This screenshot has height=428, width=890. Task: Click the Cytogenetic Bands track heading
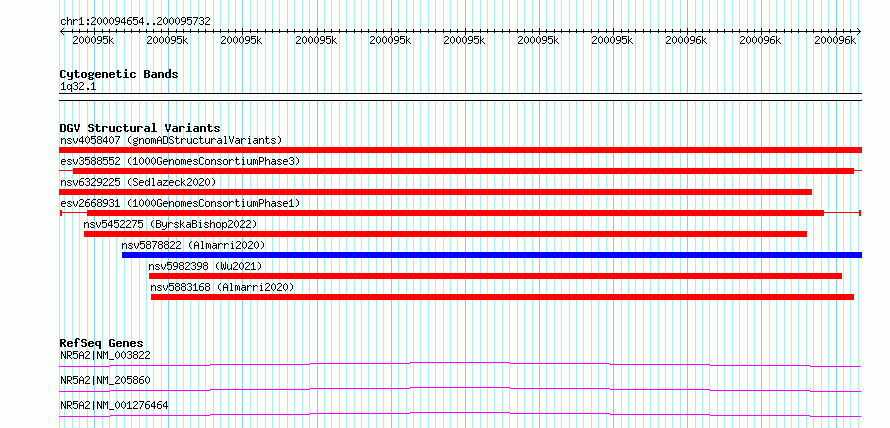(119, 74)
